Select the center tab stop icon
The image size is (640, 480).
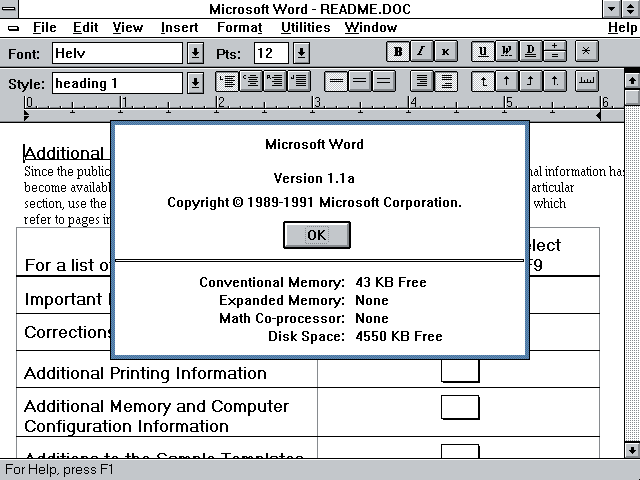(x=507, y=81)
